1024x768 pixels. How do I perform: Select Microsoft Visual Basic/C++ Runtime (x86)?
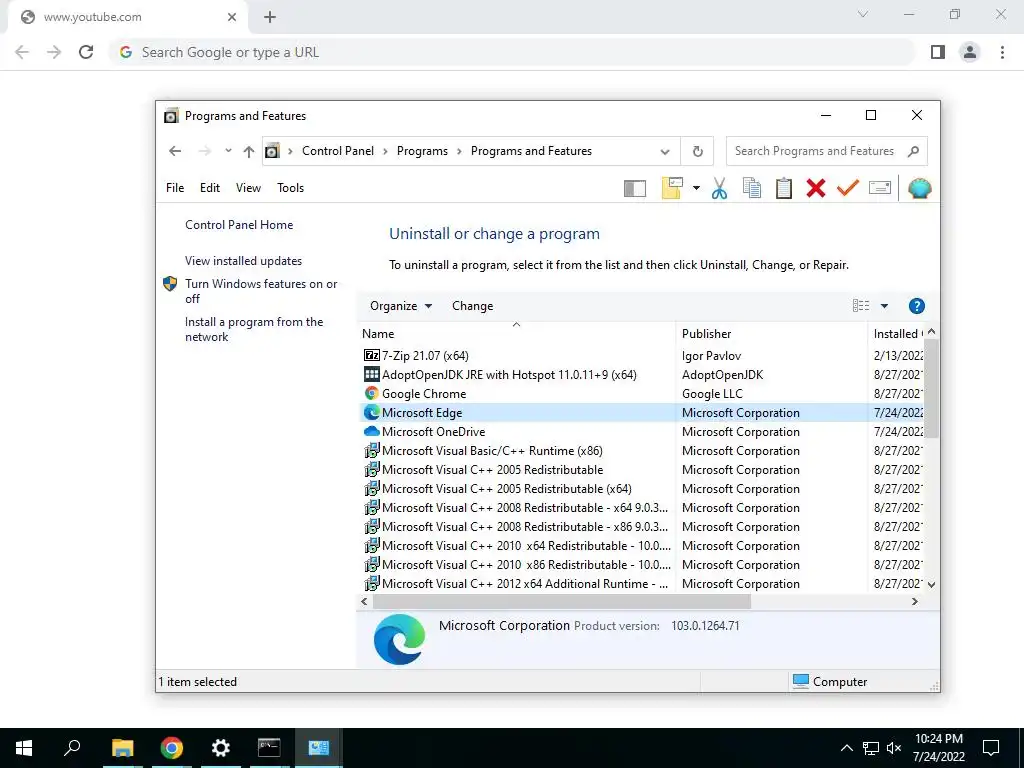(643, 451)
